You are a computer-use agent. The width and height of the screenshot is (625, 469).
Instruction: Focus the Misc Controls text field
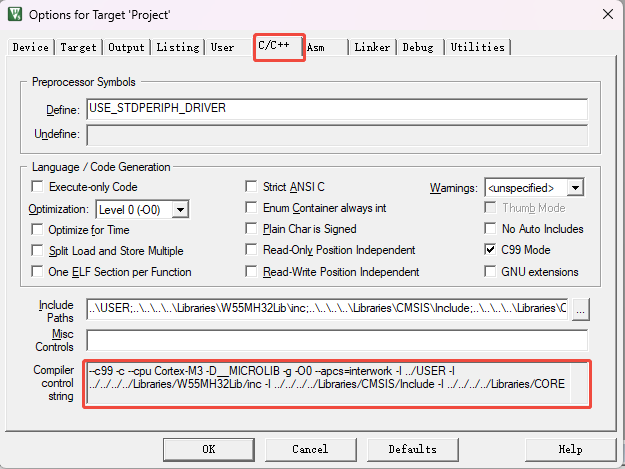tap(336, 340)
